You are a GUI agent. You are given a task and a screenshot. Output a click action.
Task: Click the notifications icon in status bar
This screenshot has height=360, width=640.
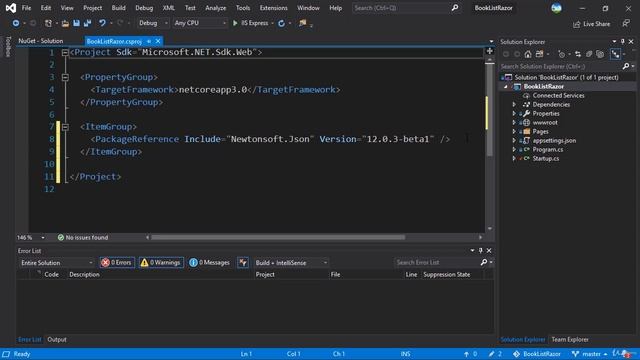click(624, 354)
